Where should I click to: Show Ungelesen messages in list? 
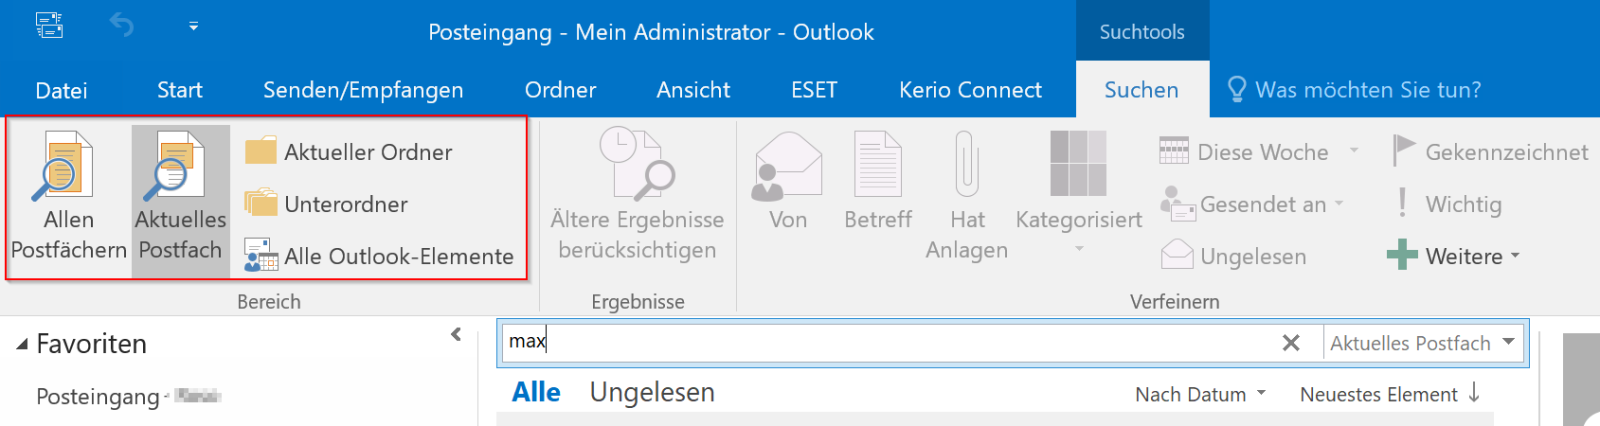652,392
